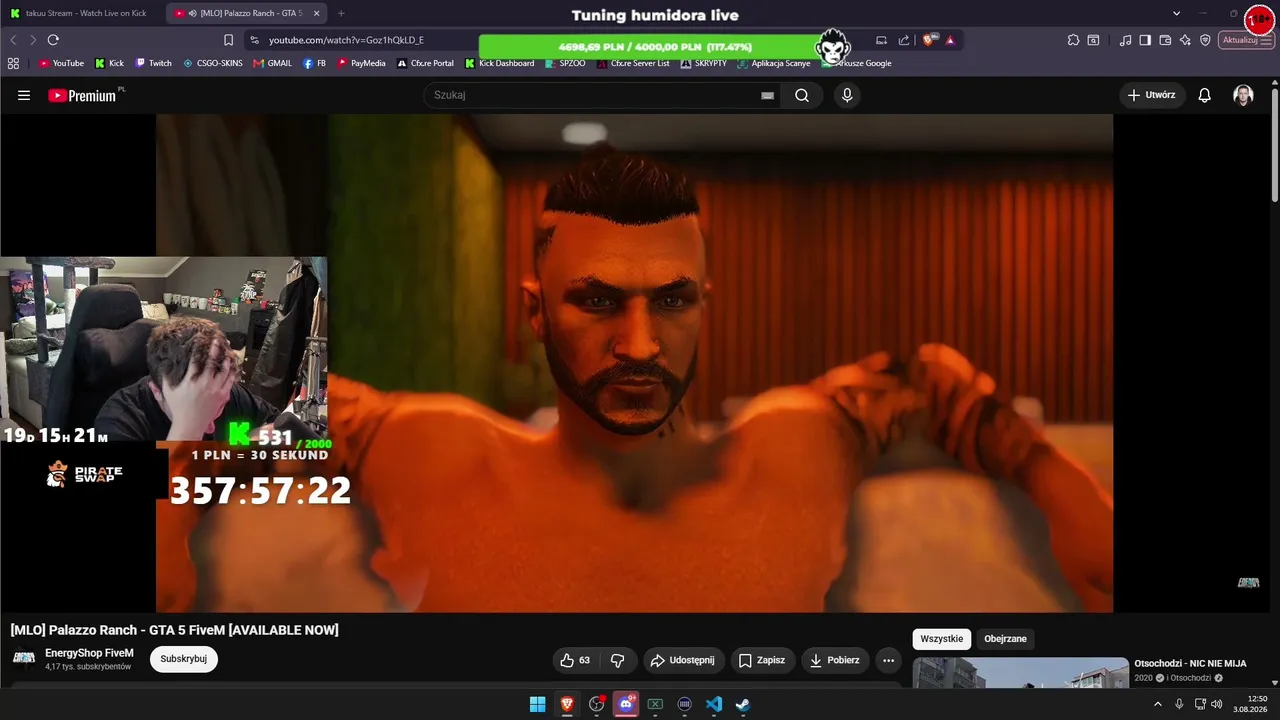Open the SPZOO bookmark

click(x=566, y=63)
